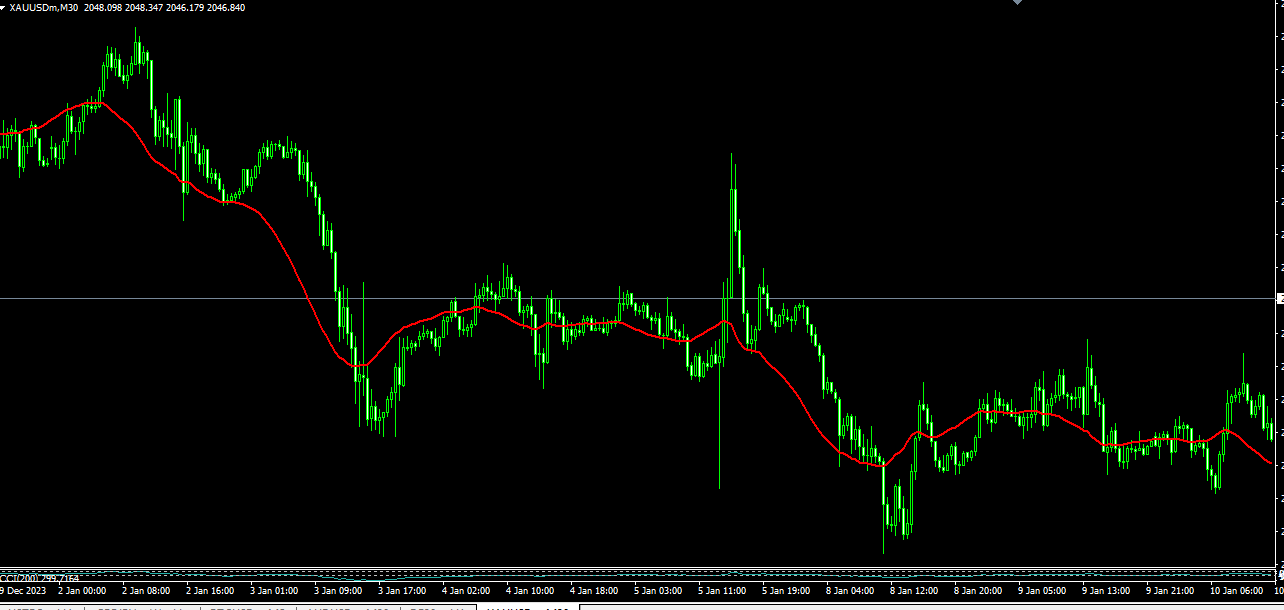Click the 4 Jan 02:00 time label
This screenshot has height=610, width=1284.
pyautogui.click(x=466, y=591)
